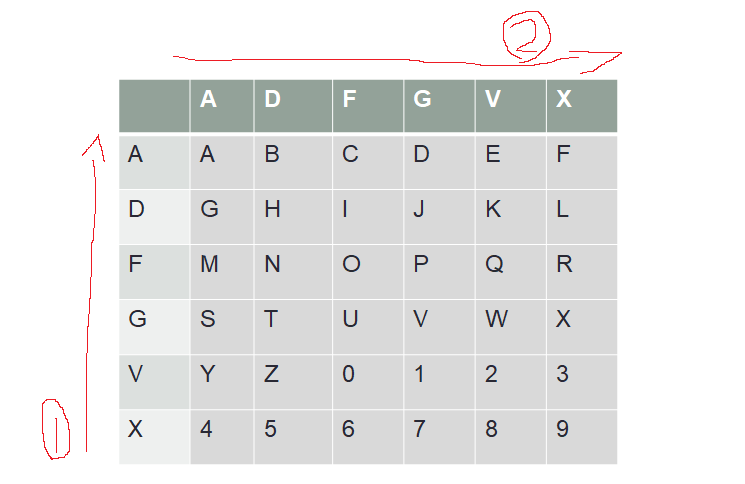This screenshot has height=484, width=745.
Task: Click the cell containing letter H
Action: (293, 217)
